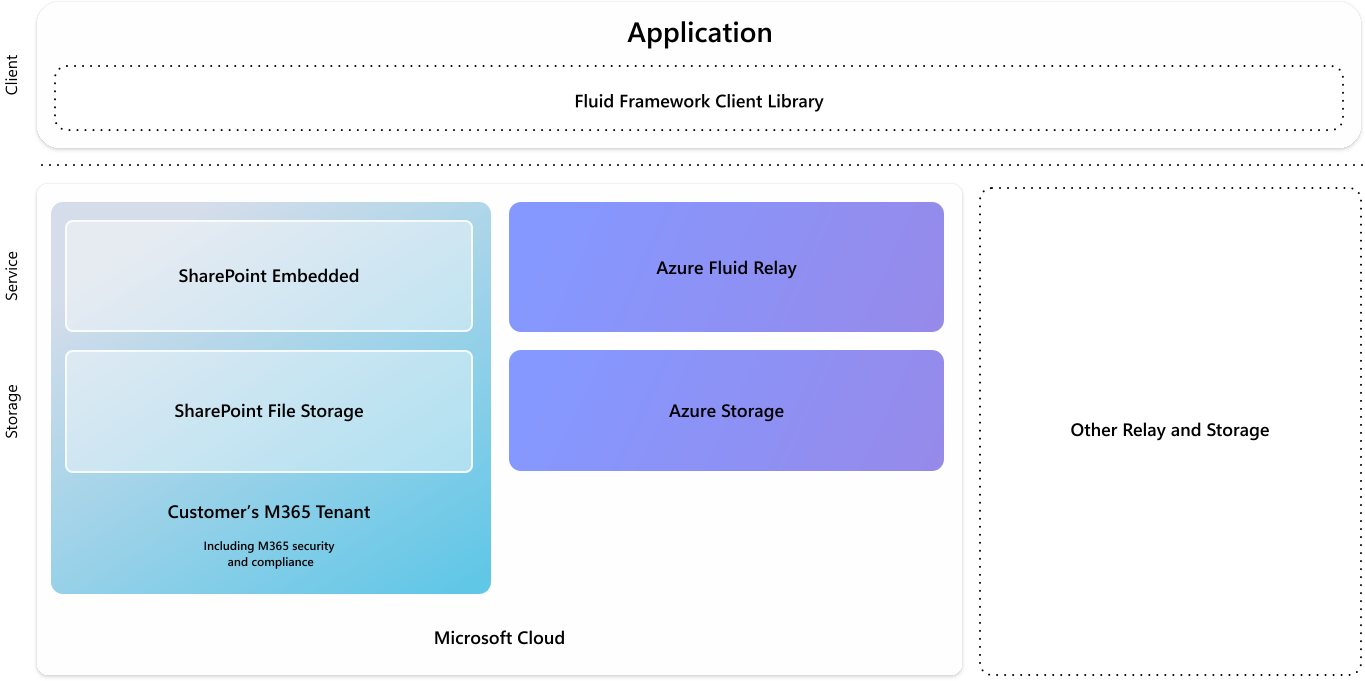Click the Azure Fluid Relay block
1365x681 pixels.
click(x=726, y=267)
